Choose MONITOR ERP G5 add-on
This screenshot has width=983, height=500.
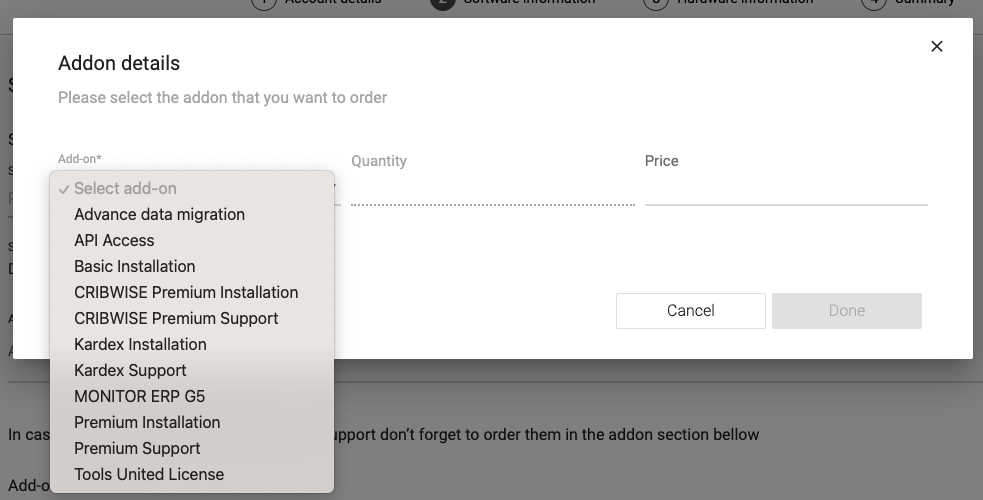point(139,396)
